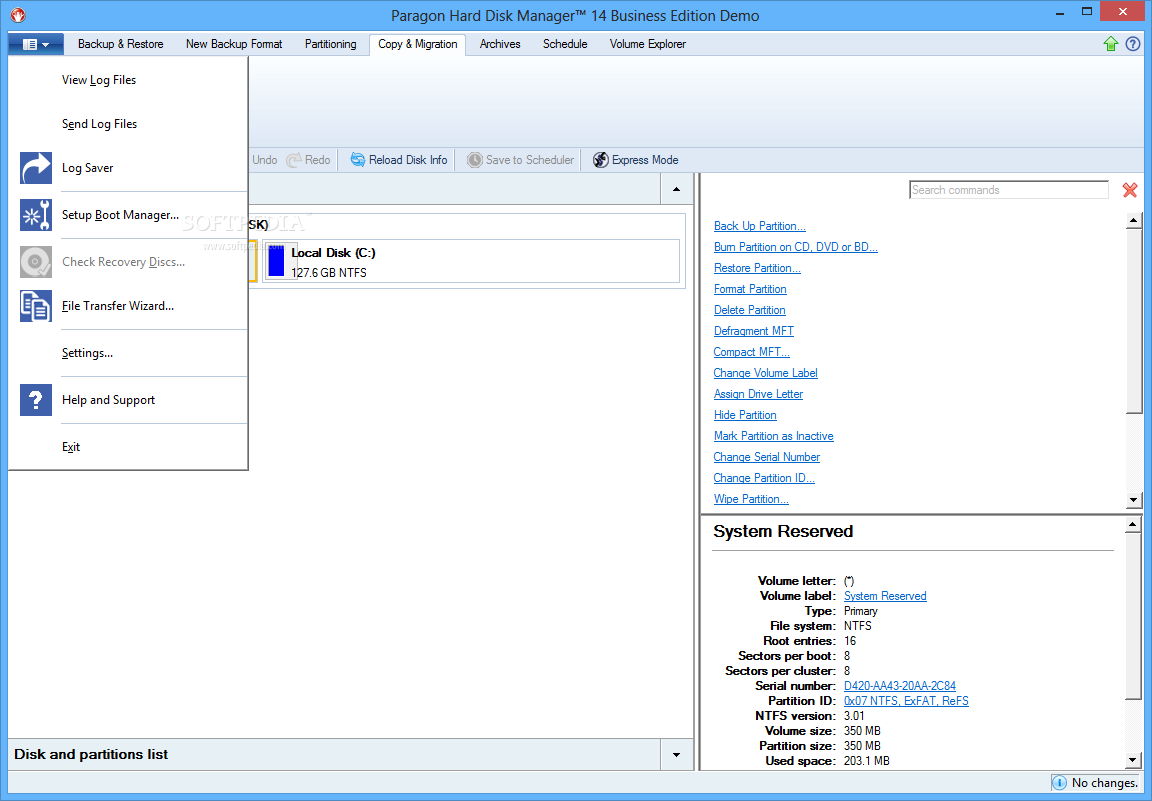Click the Paragon app icon in title bar
Viewport: 1152px width, 801px height.
click(18, 15)
